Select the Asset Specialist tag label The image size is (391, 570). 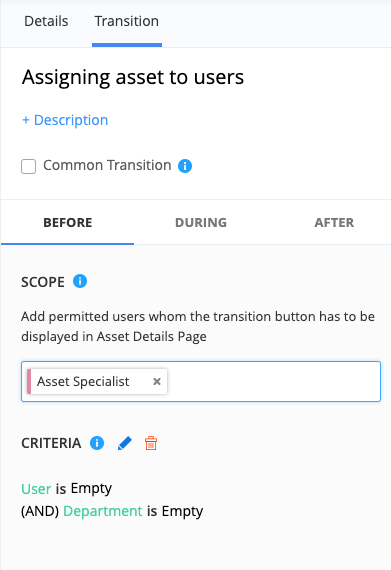[83, 381]
